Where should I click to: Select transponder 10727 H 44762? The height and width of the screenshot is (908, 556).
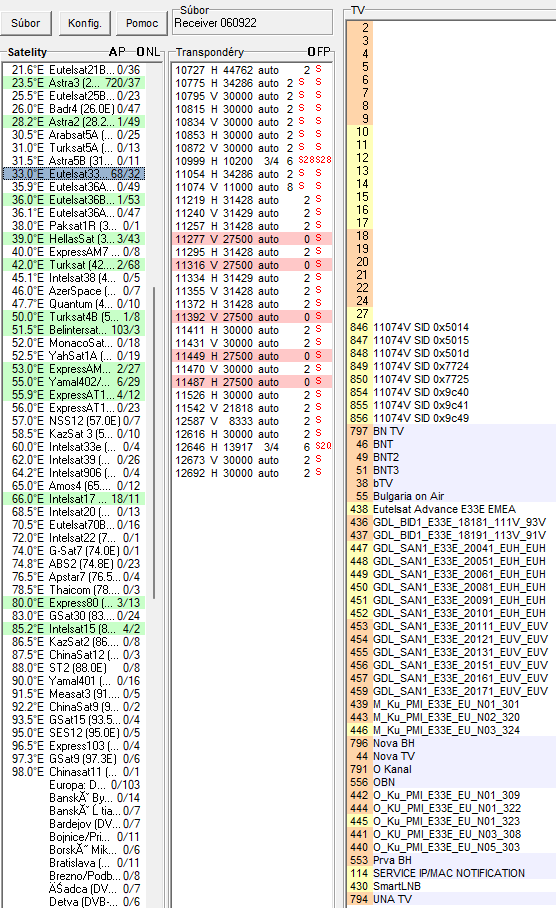click(253, 70)
